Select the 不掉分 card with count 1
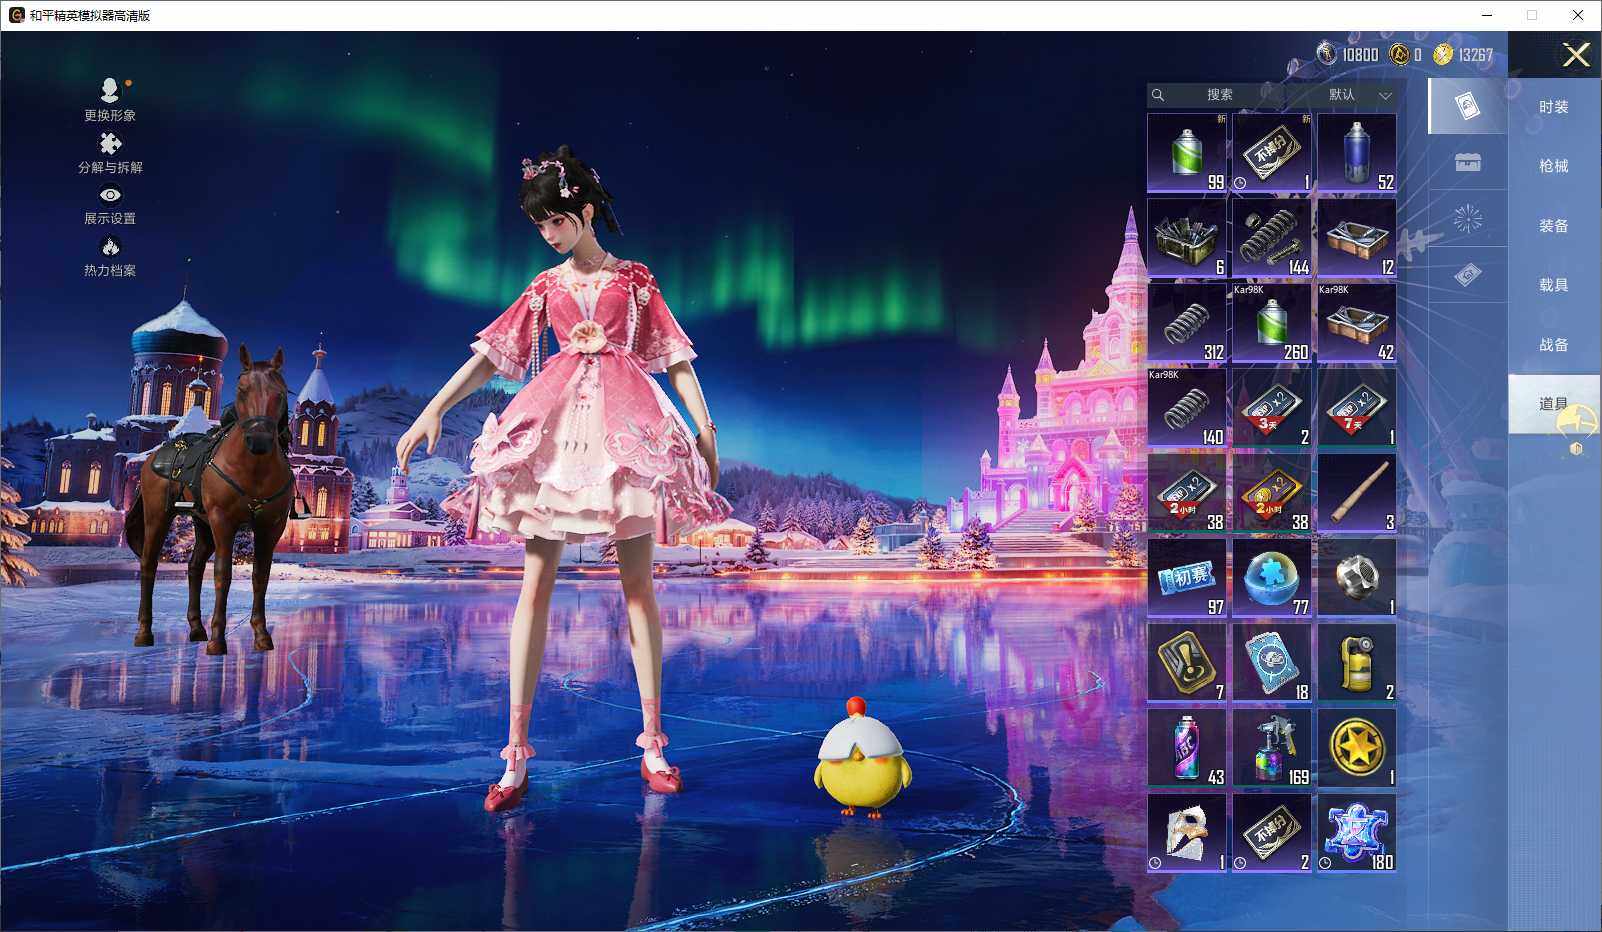The width and height of the screenshot is (1602, 932). click(x=1272, y=152)
